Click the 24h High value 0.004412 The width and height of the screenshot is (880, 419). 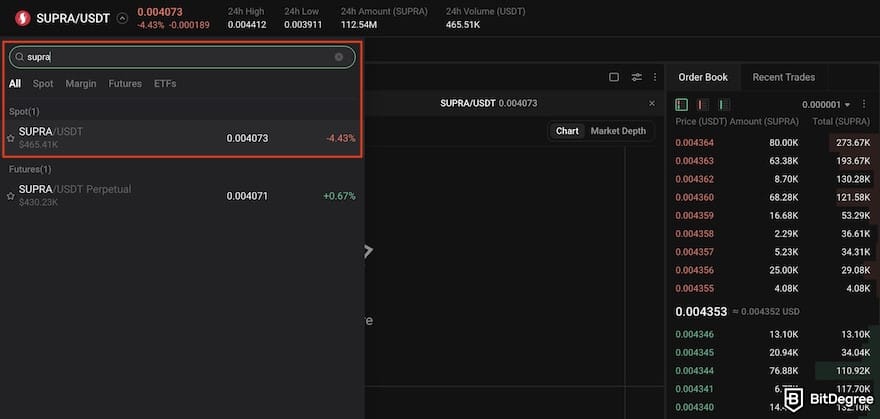[x=247, y=25]
